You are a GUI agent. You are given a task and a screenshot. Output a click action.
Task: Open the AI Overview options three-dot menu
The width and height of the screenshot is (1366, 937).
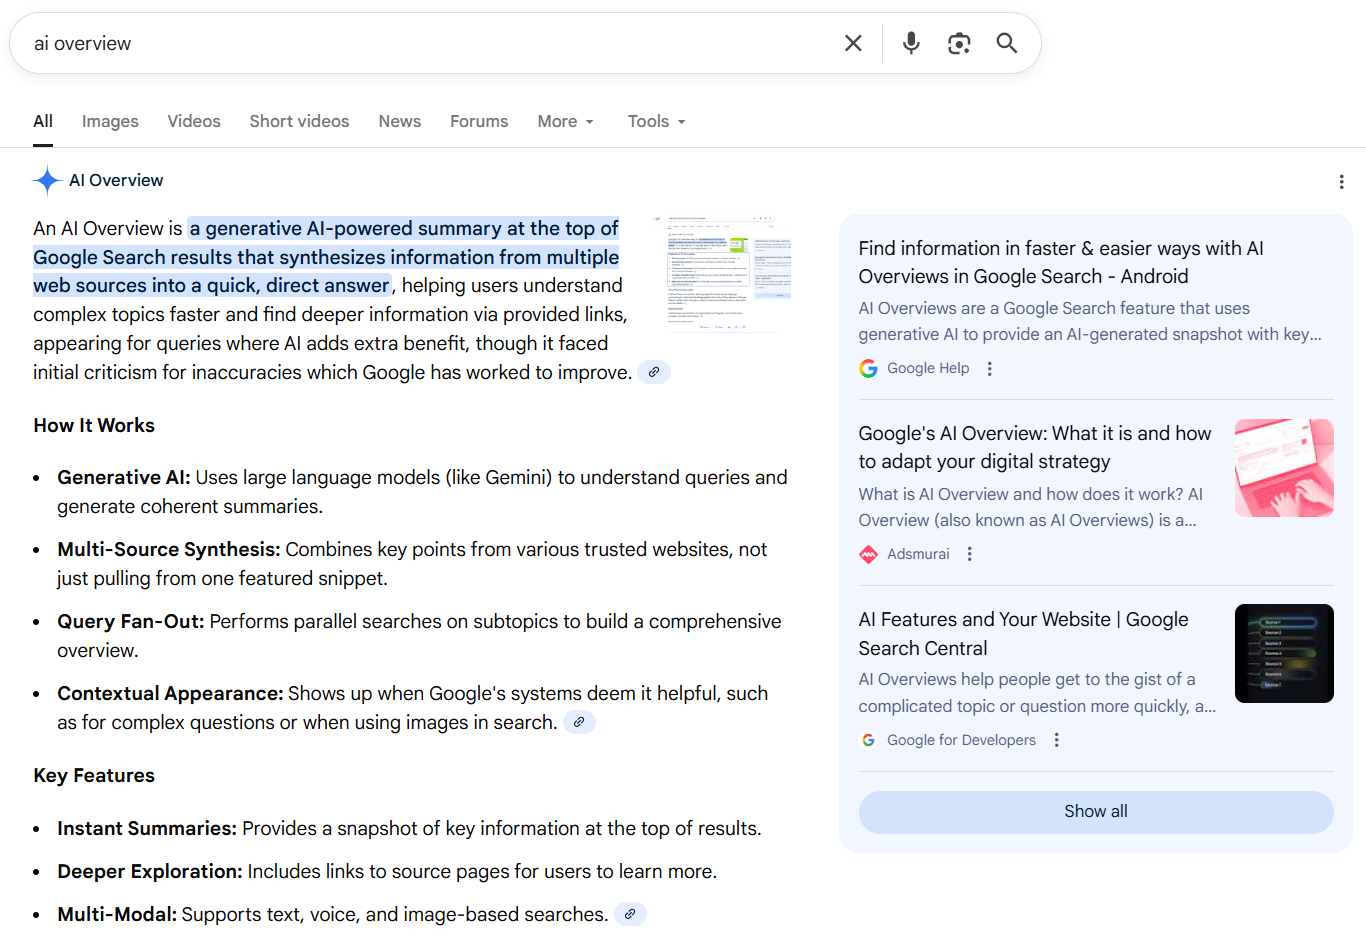tap(1341, 181)
